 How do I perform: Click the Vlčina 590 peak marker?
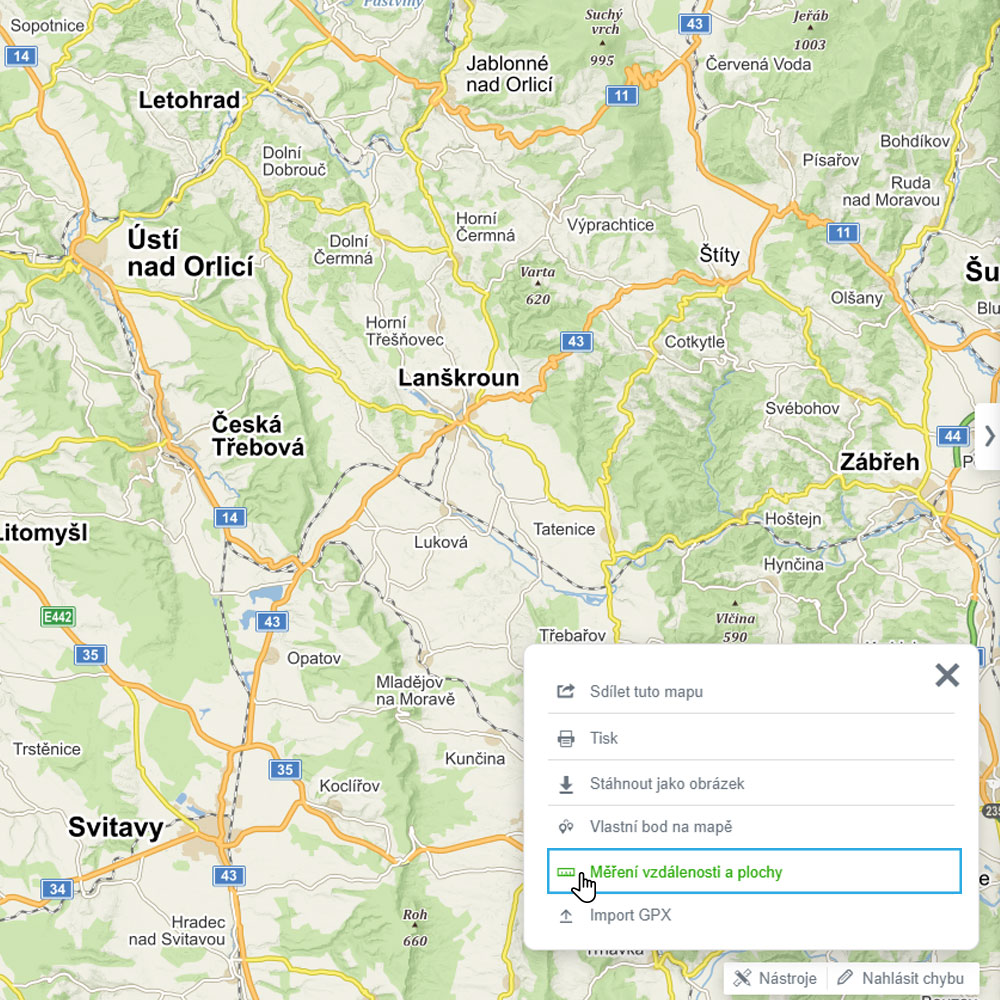[x=736, y=623]
